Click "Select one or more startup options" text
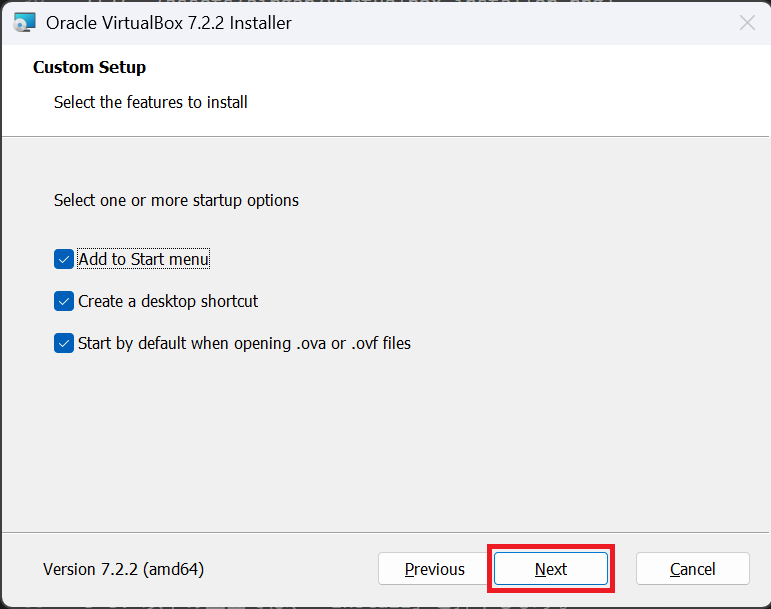Image resolution: width=771 pixels, height=609 pixels. coord(176,200)
